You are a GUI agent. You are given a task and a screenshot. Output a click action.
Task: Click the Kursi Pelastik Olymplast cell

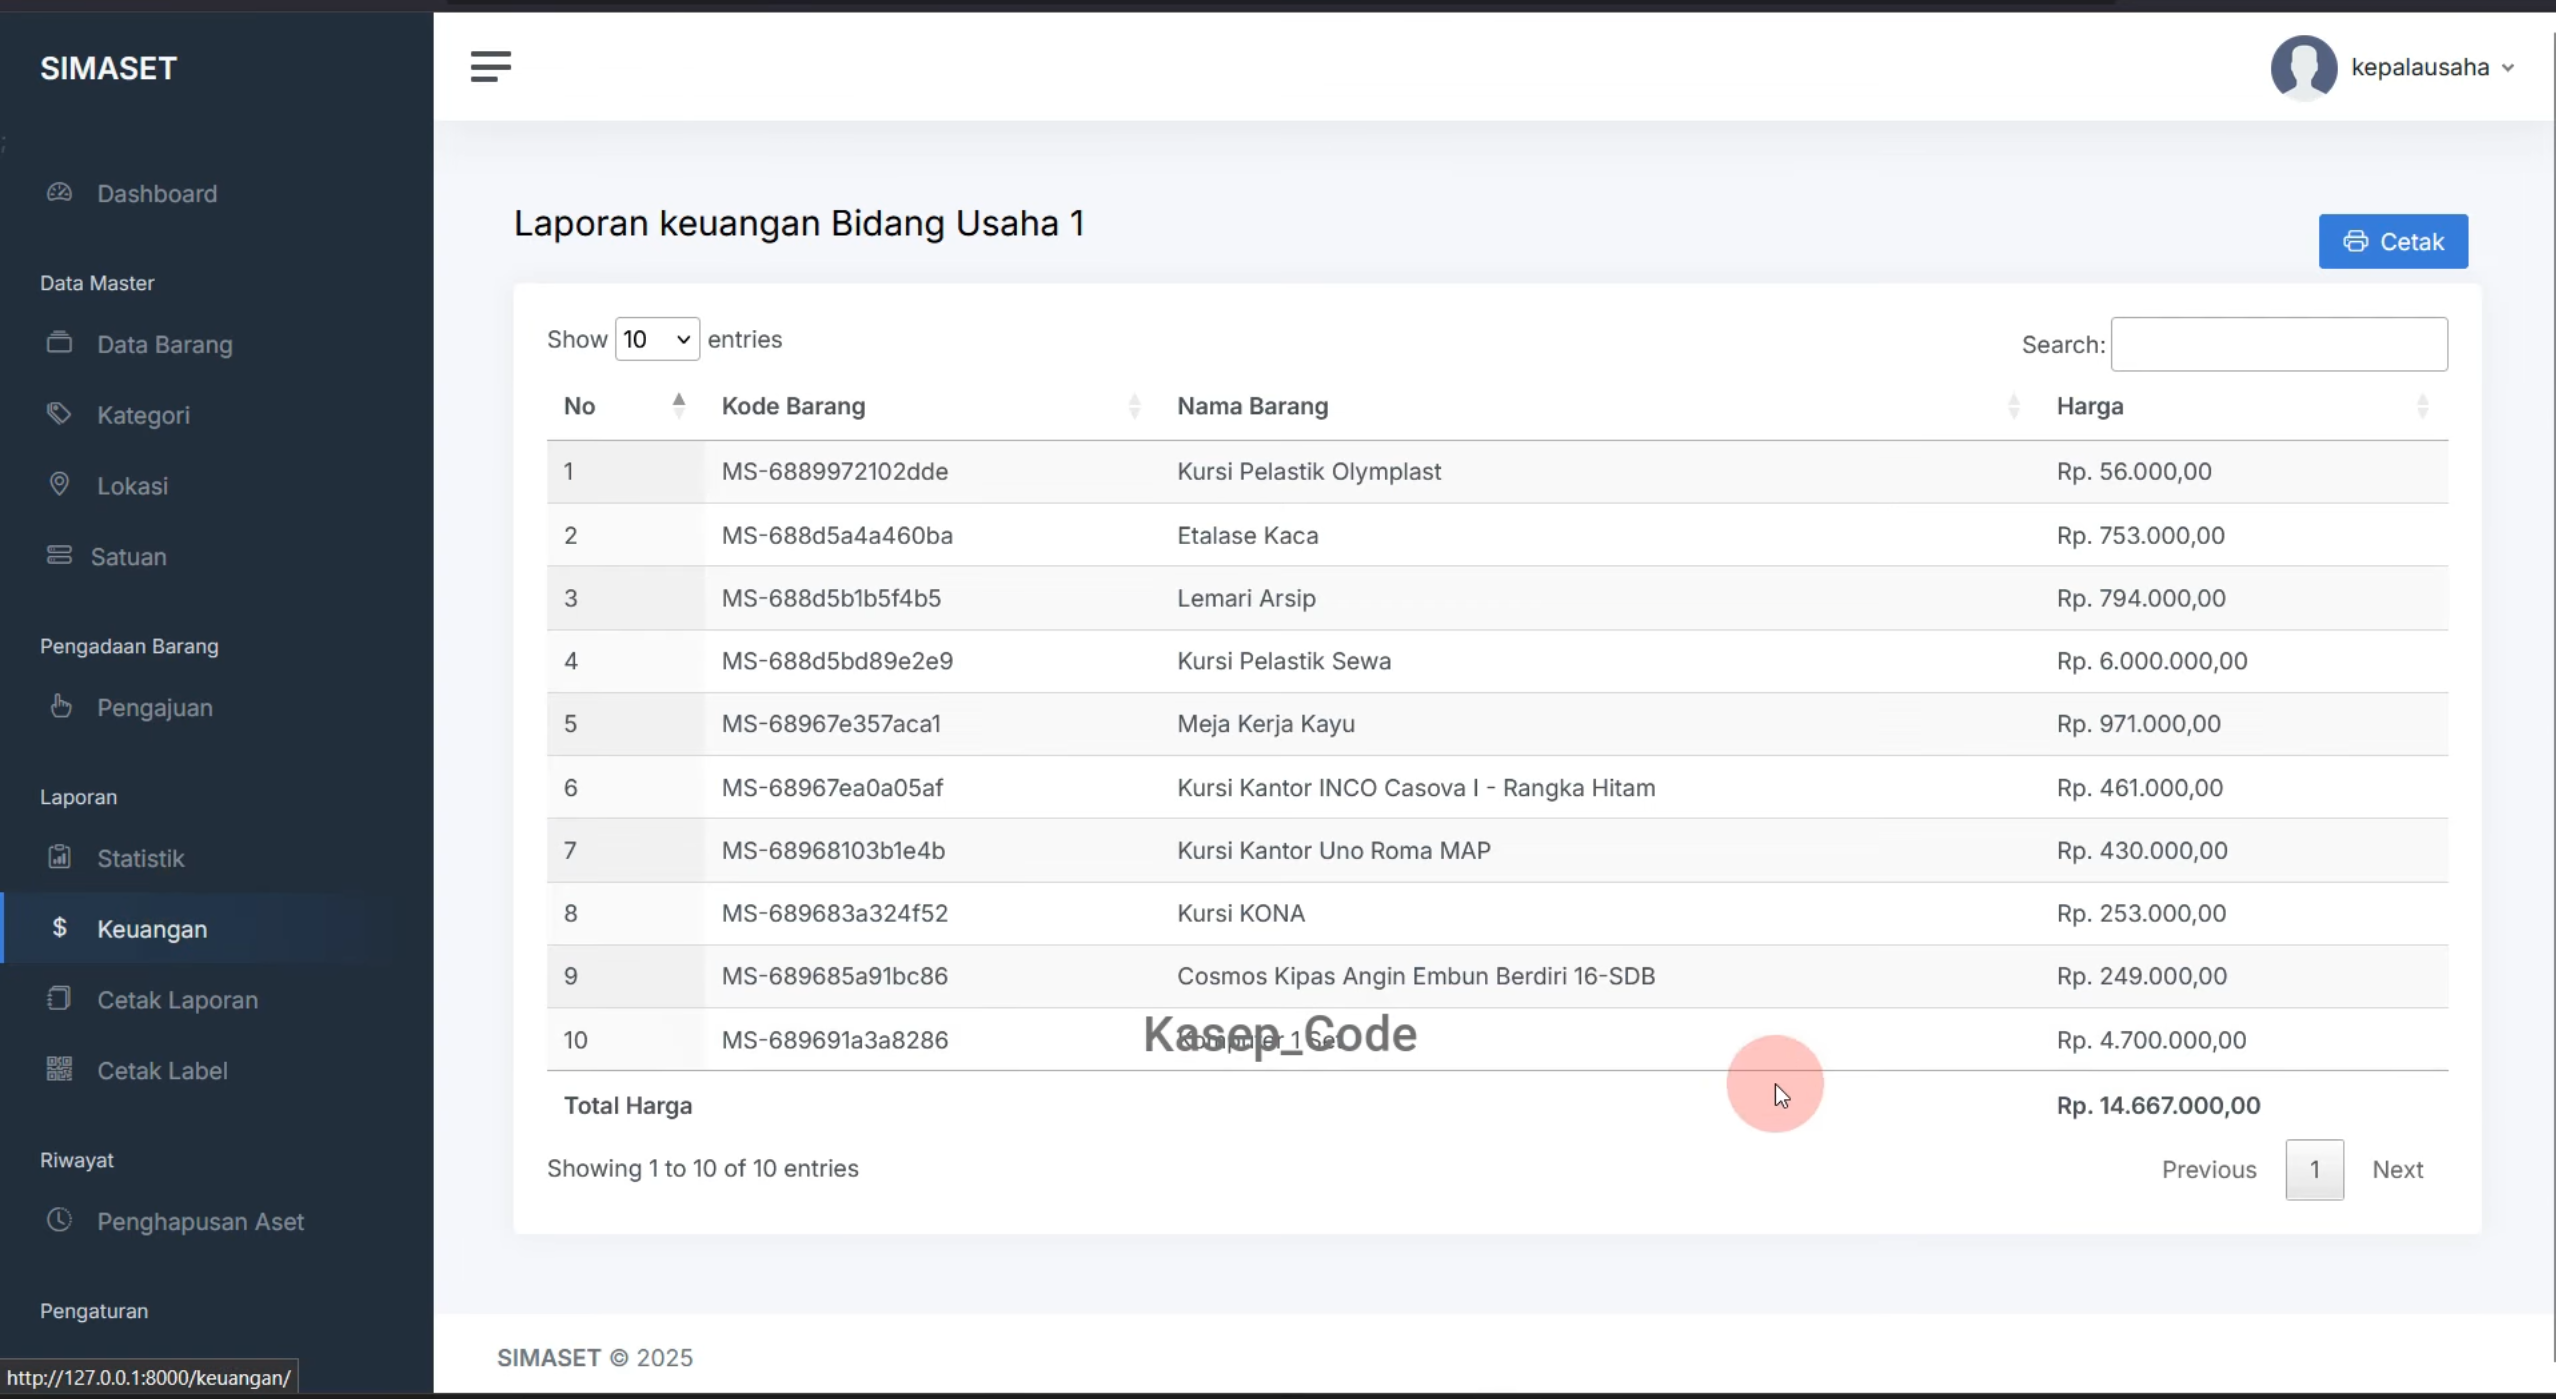click(x=1309, y=471)
